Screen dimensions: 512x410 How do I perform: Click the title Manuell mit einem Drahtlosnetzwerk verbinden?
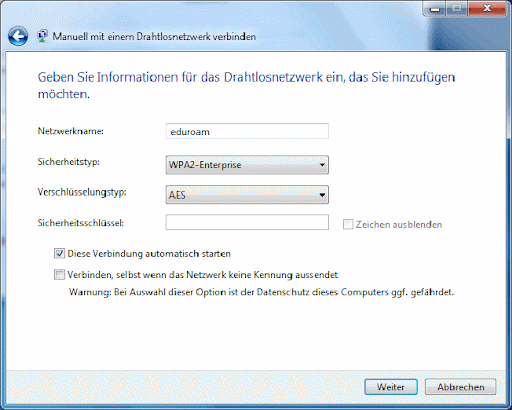point(154,36)
